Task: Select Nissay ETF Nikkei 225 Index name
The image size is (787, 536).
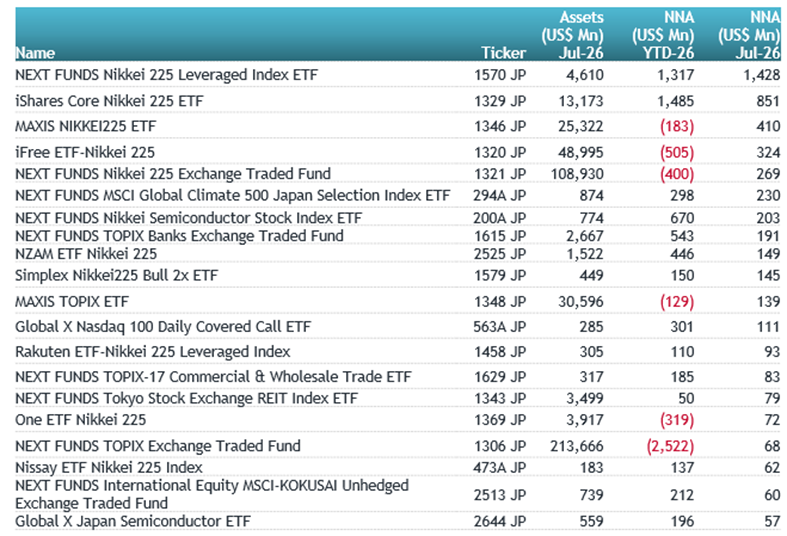Action: coord(109,468)
